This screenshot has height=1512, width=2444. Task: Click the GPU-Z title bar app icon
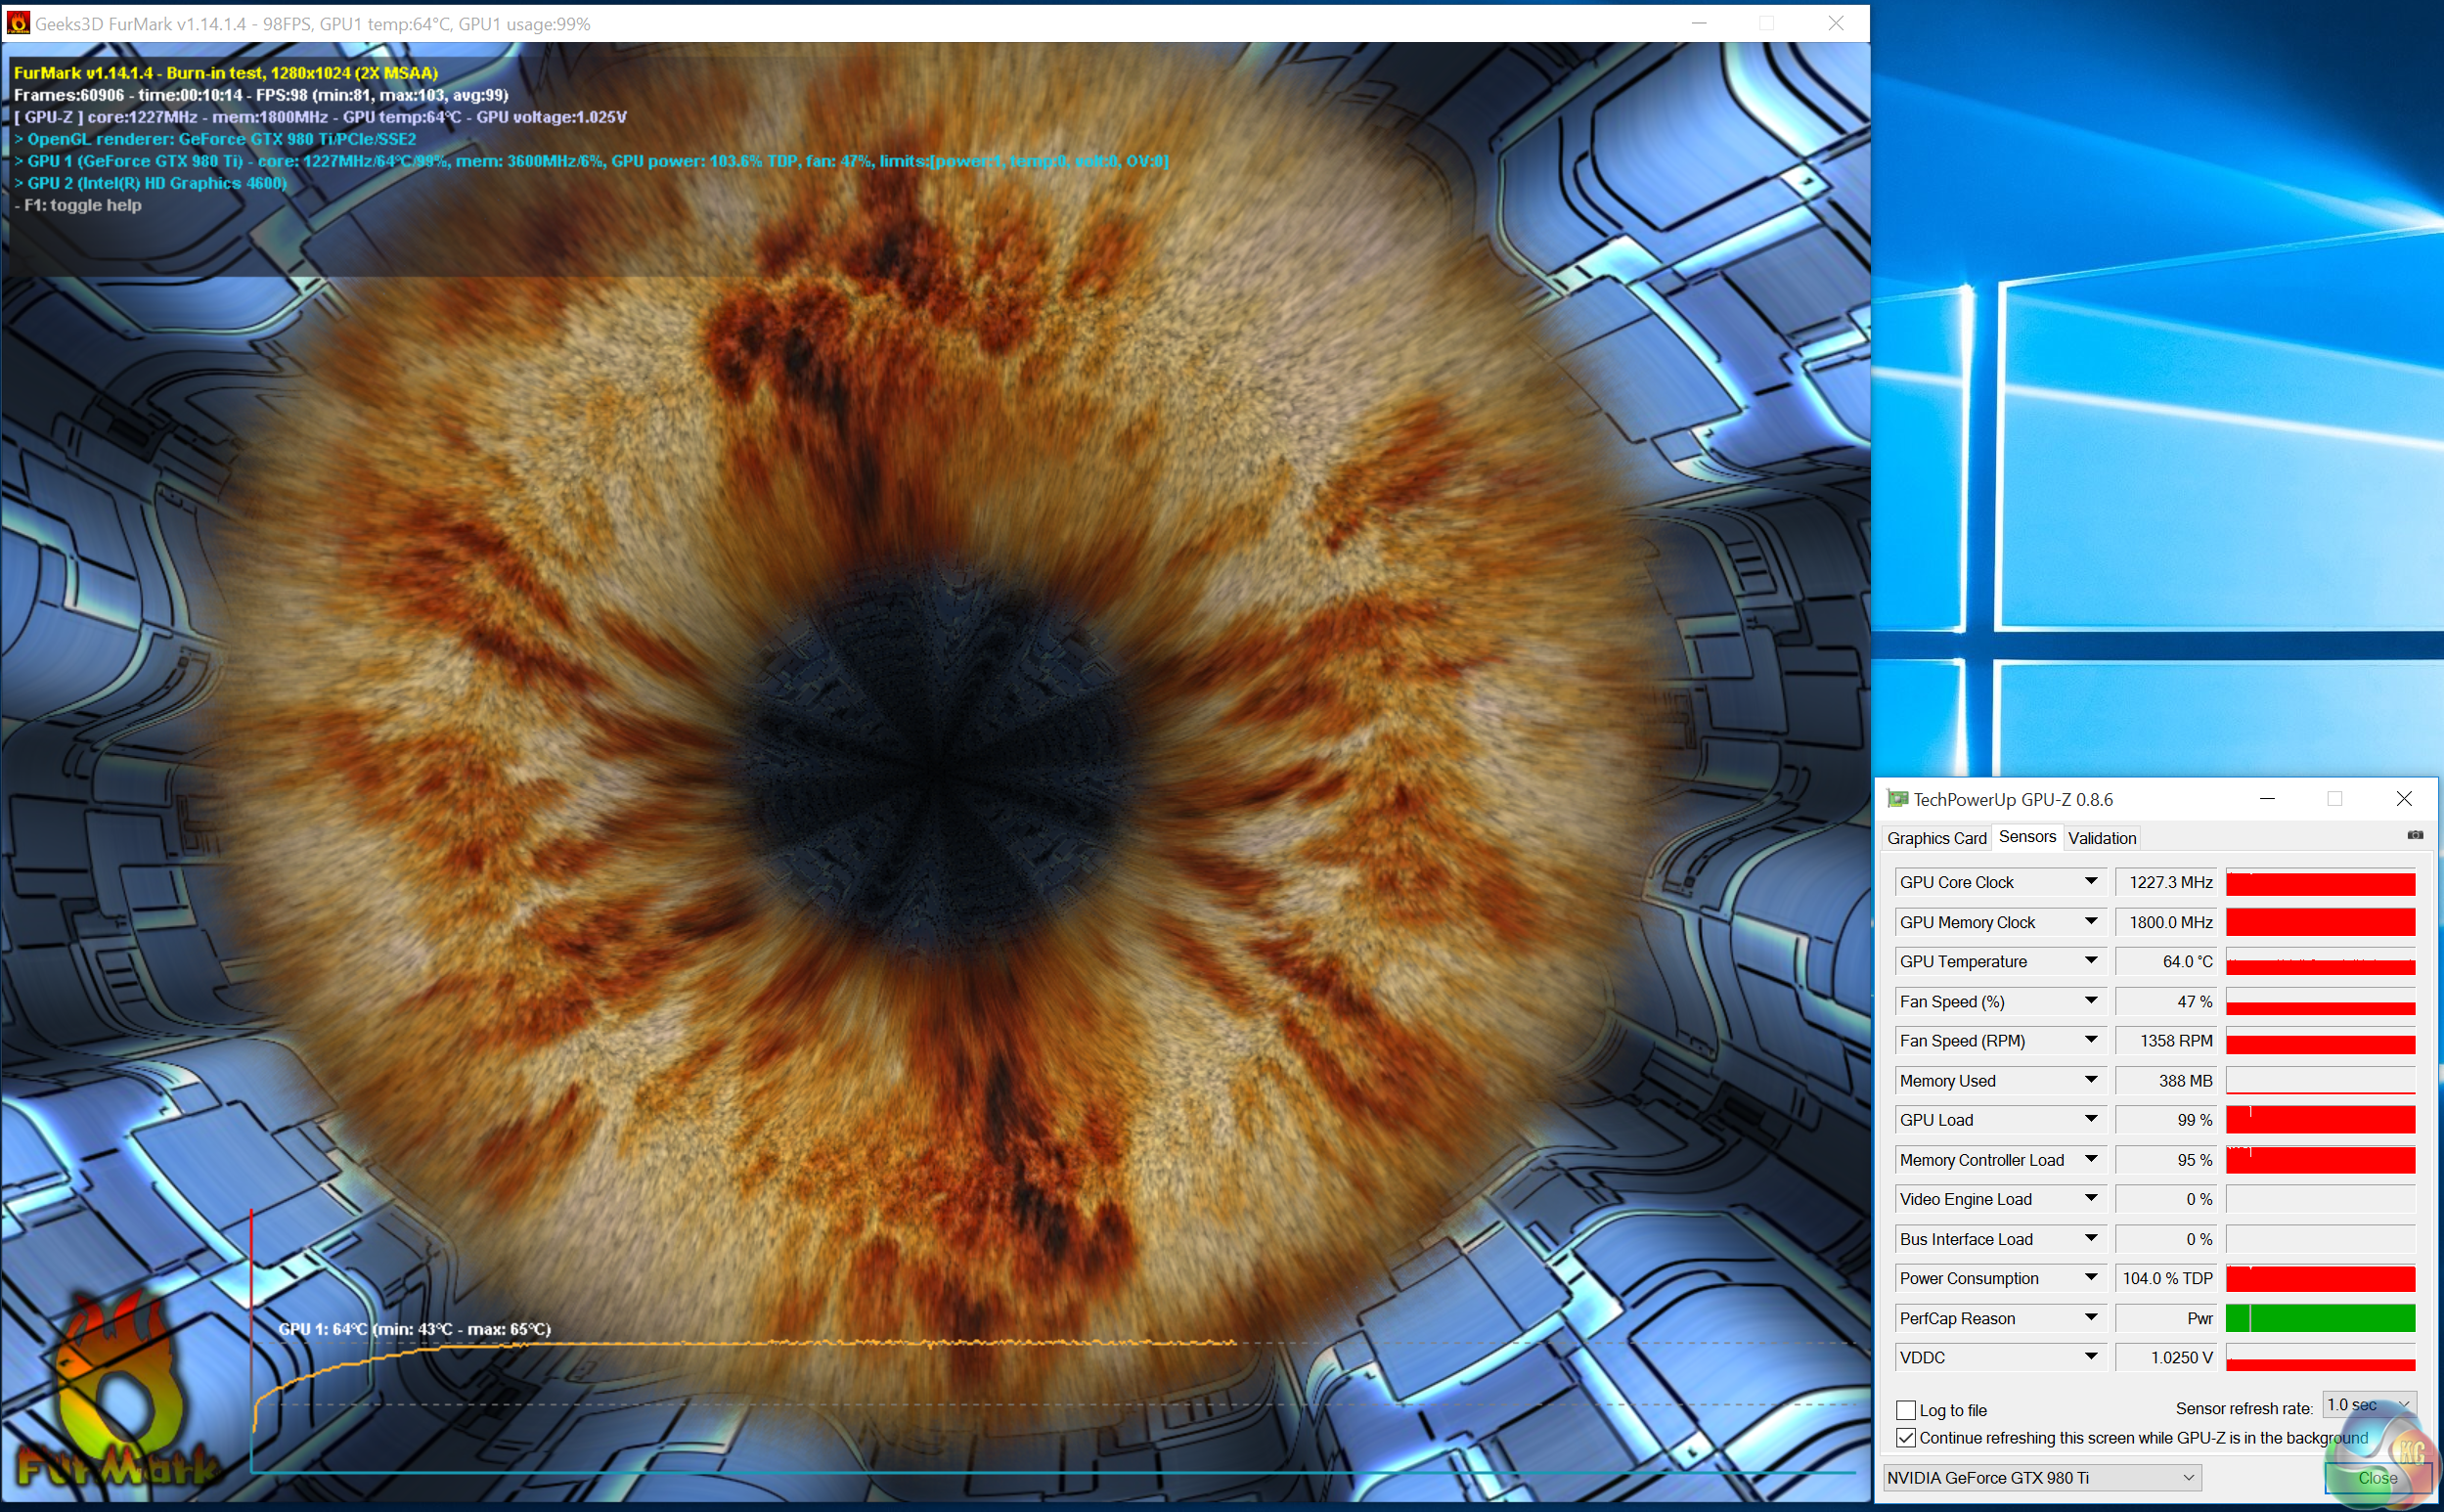tap(1897, 799)
